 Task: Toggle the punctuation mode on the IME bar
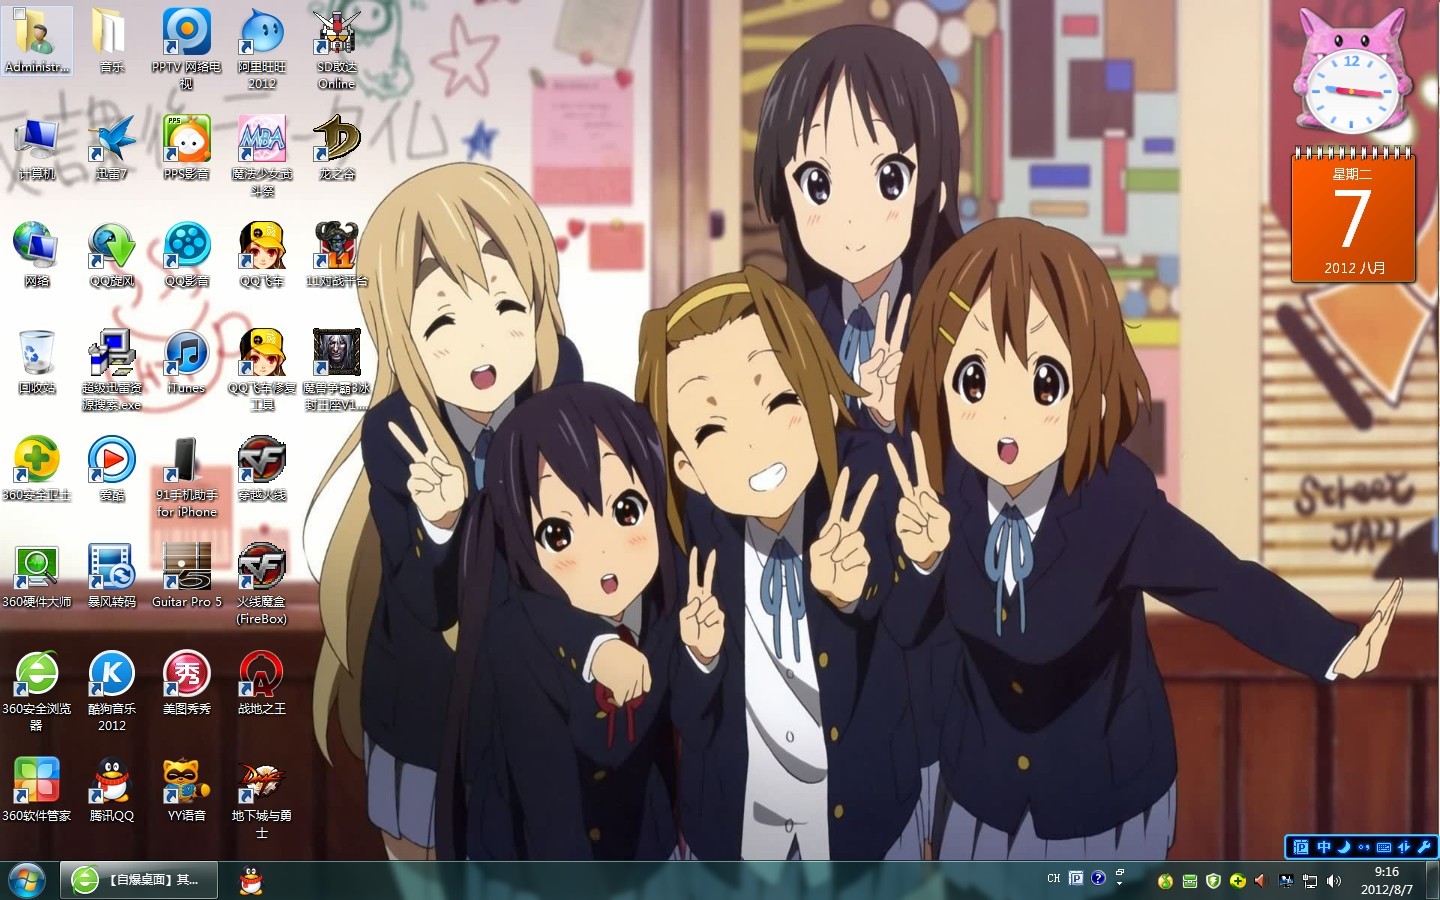[x=1364, y=847]
